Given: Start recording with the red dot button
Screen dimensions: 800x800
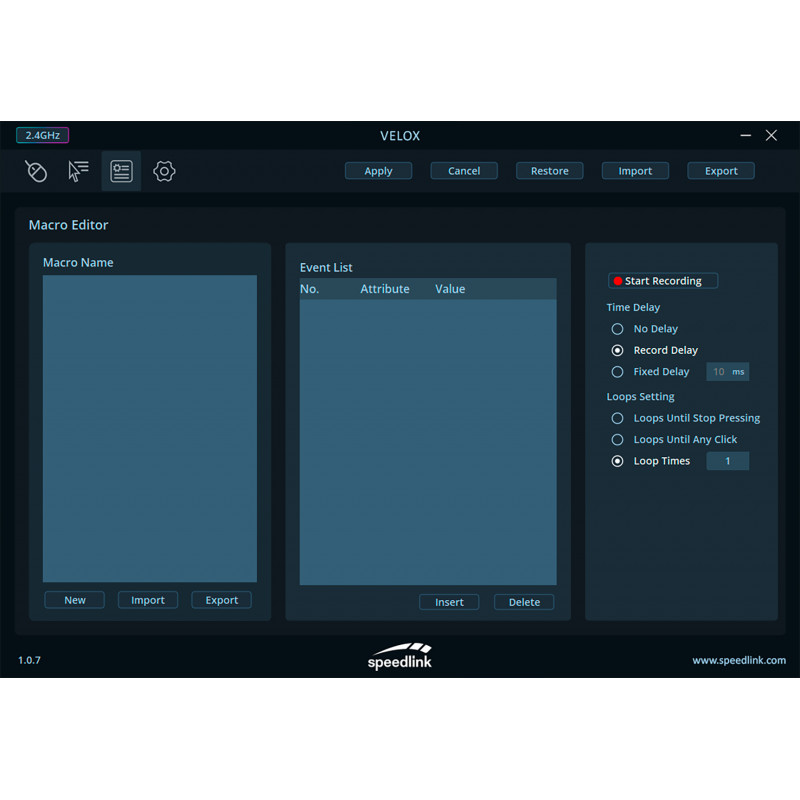Looking at the screenshot, I should pos(662,281).
